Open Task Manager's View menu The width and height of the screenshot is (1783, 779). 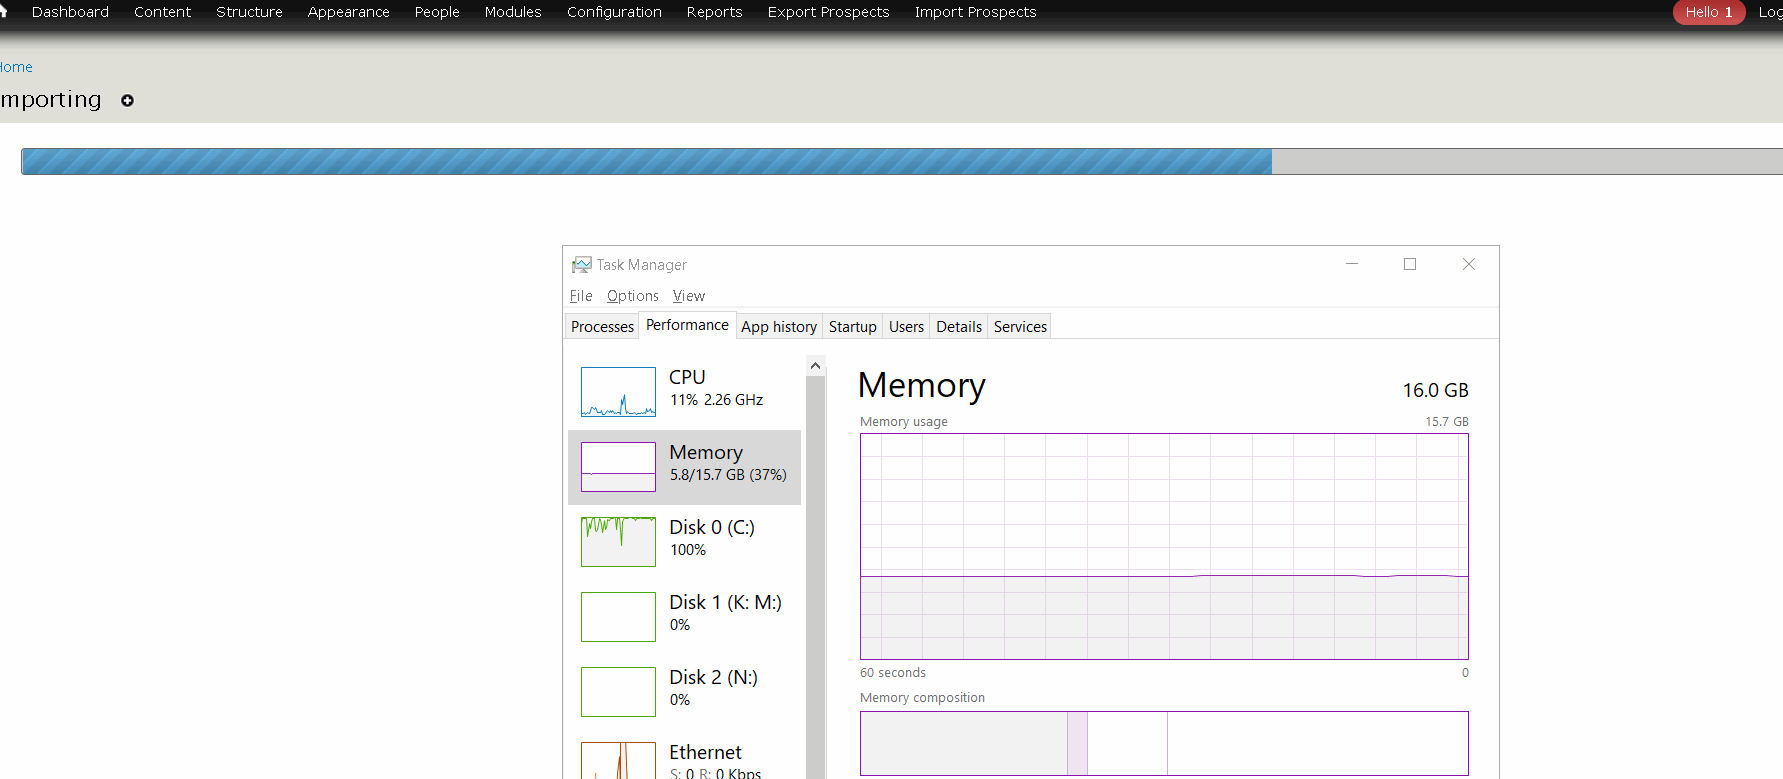[689, 296]
